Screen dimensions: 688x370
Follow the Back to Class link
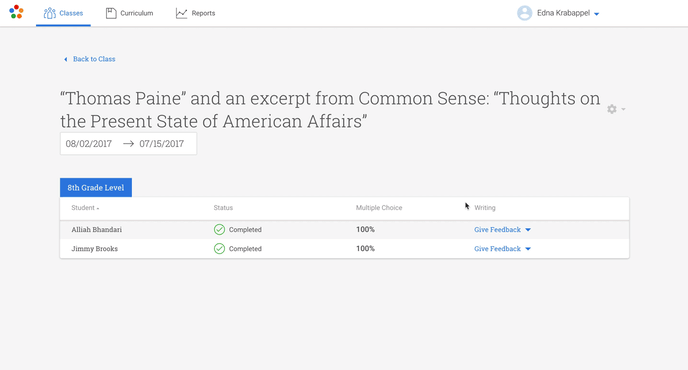tap(94, 59)
